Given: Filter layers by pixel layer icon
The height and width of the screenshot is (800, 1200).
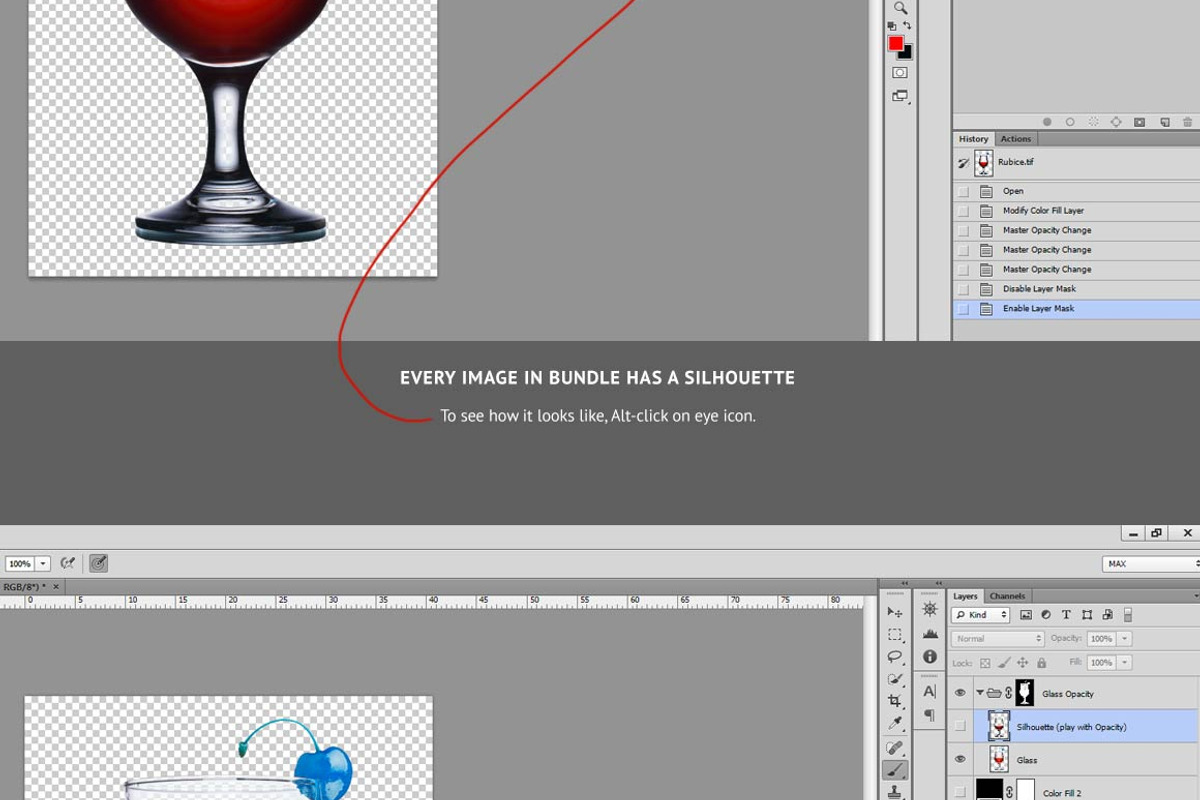Looking at the screenshot, I should (x=1026, y=615).
